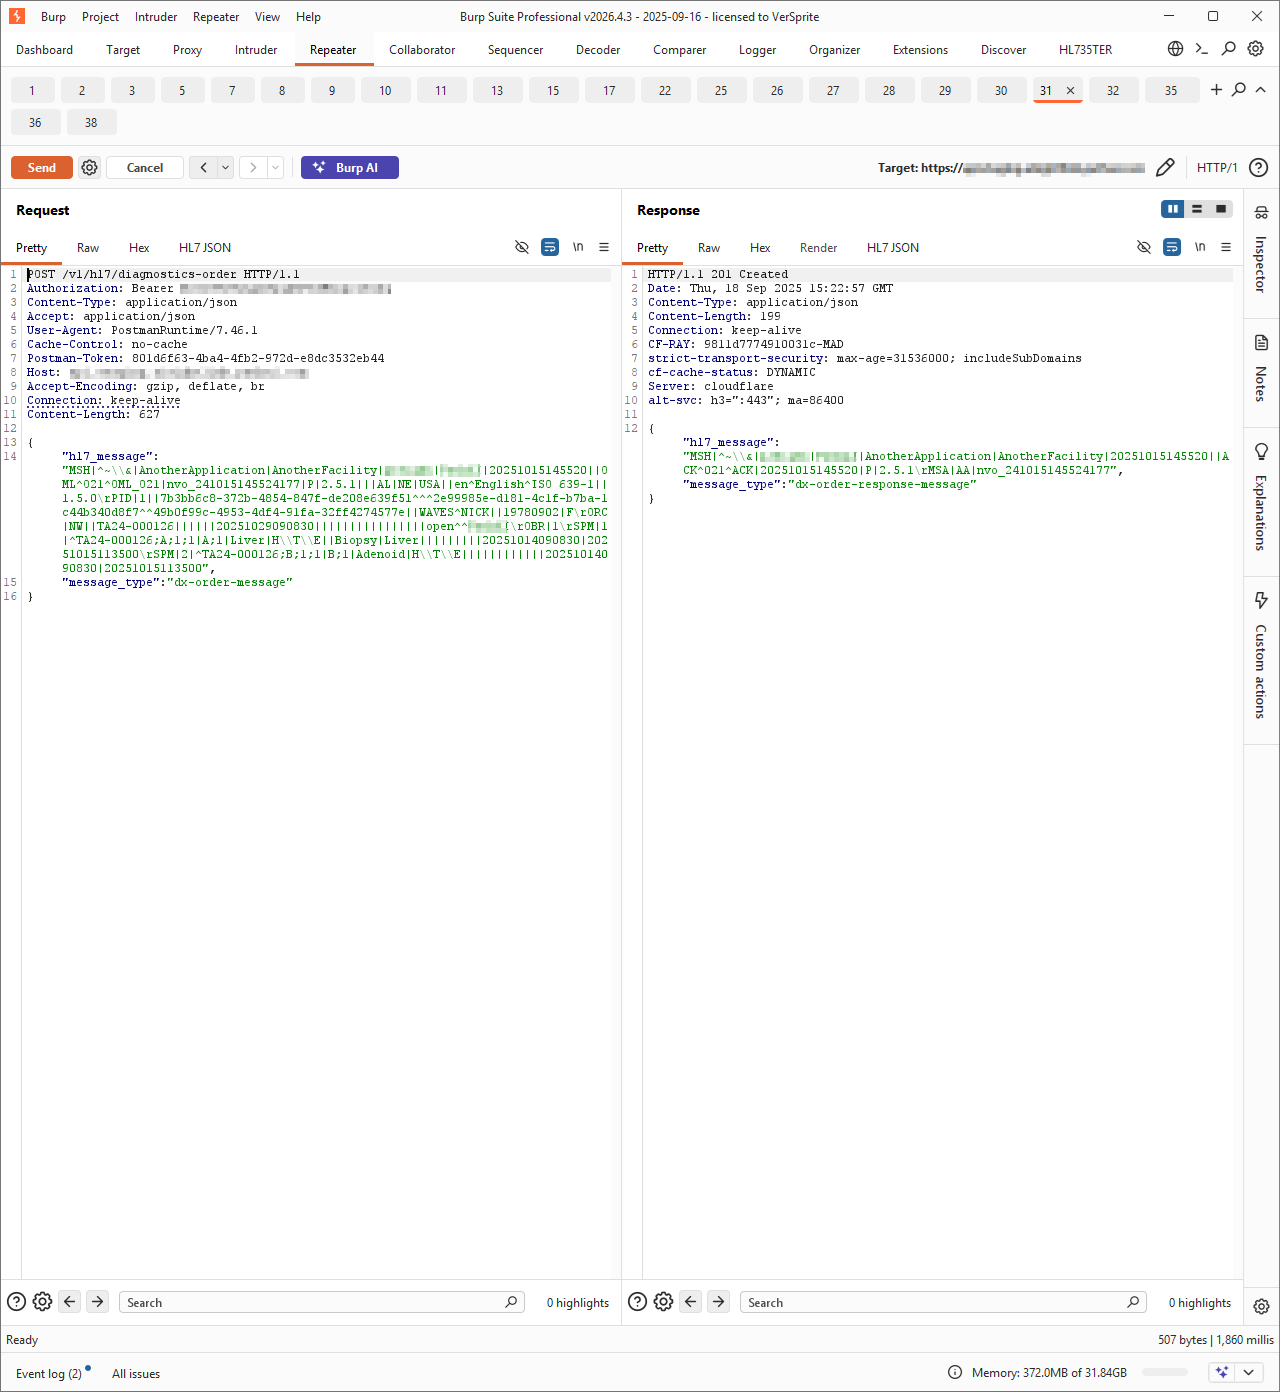Open help icon under the Request editor

click(x=16, y=1302)
